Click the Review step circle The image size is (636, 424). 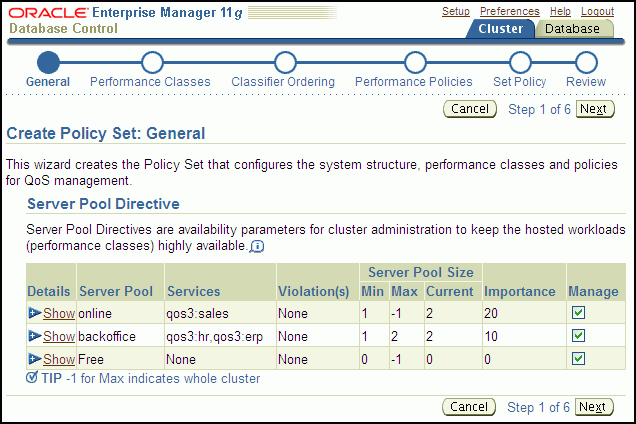coord(586,63)
